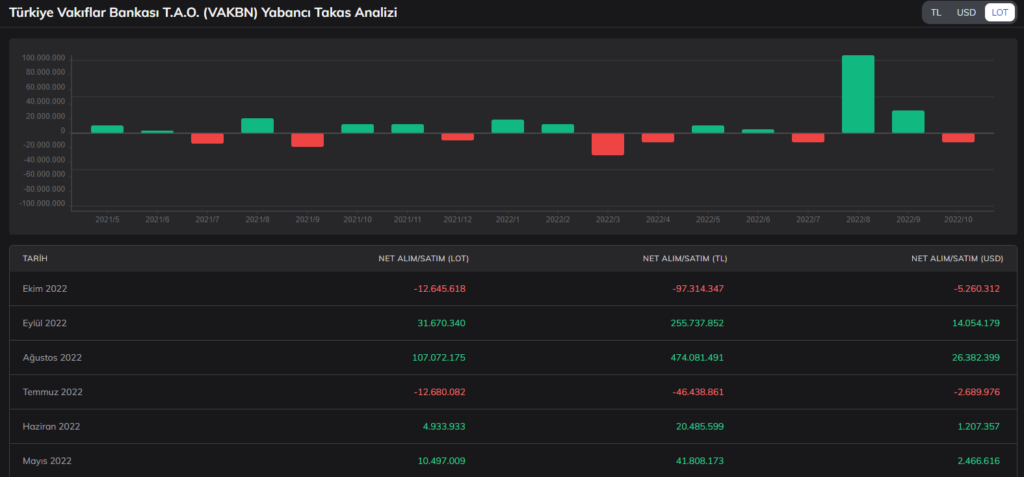Click the 2021/8 green bar
The height and width of the screenshot is (477, 1024).
tap(257, 125)
